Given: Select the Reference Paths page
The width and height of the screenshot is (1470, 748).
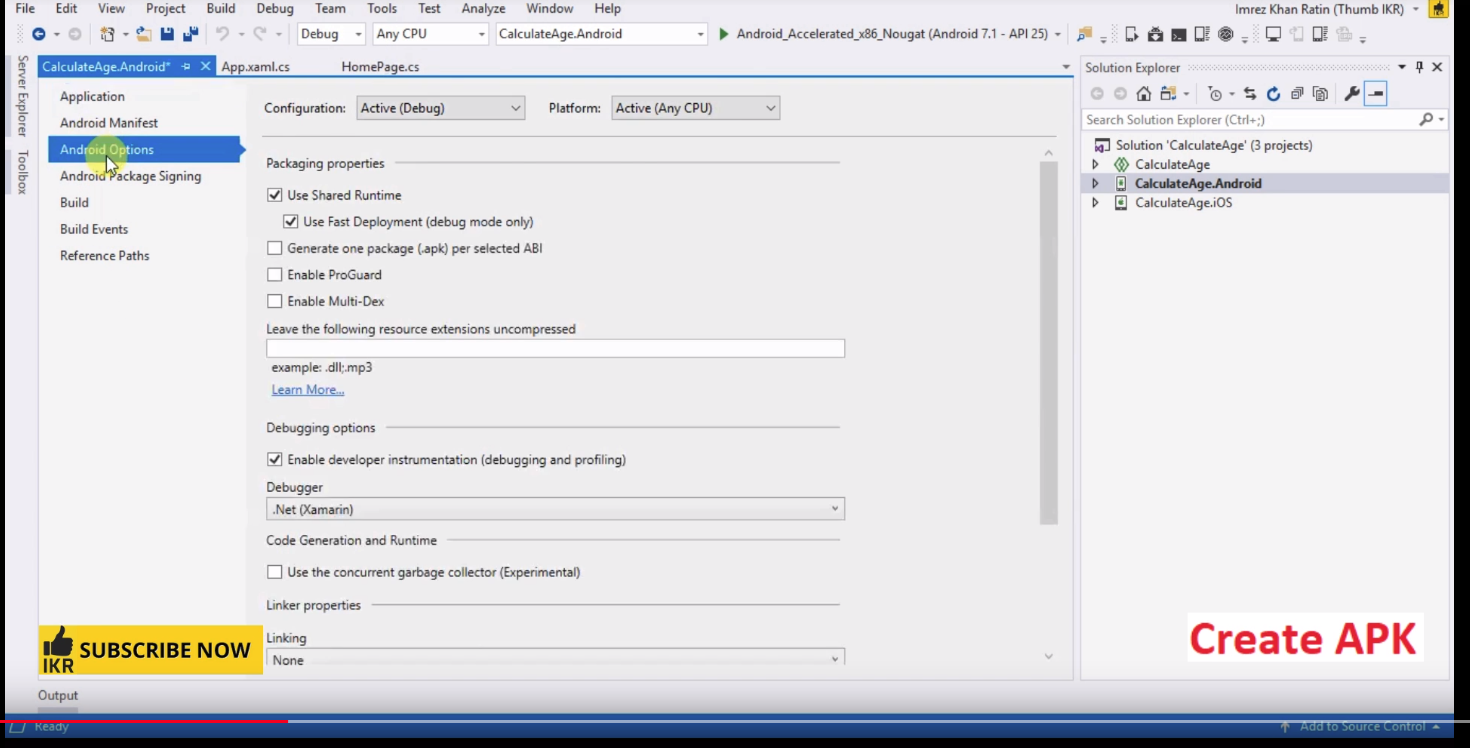Looking at the screenshot, I should coord(104,255).
